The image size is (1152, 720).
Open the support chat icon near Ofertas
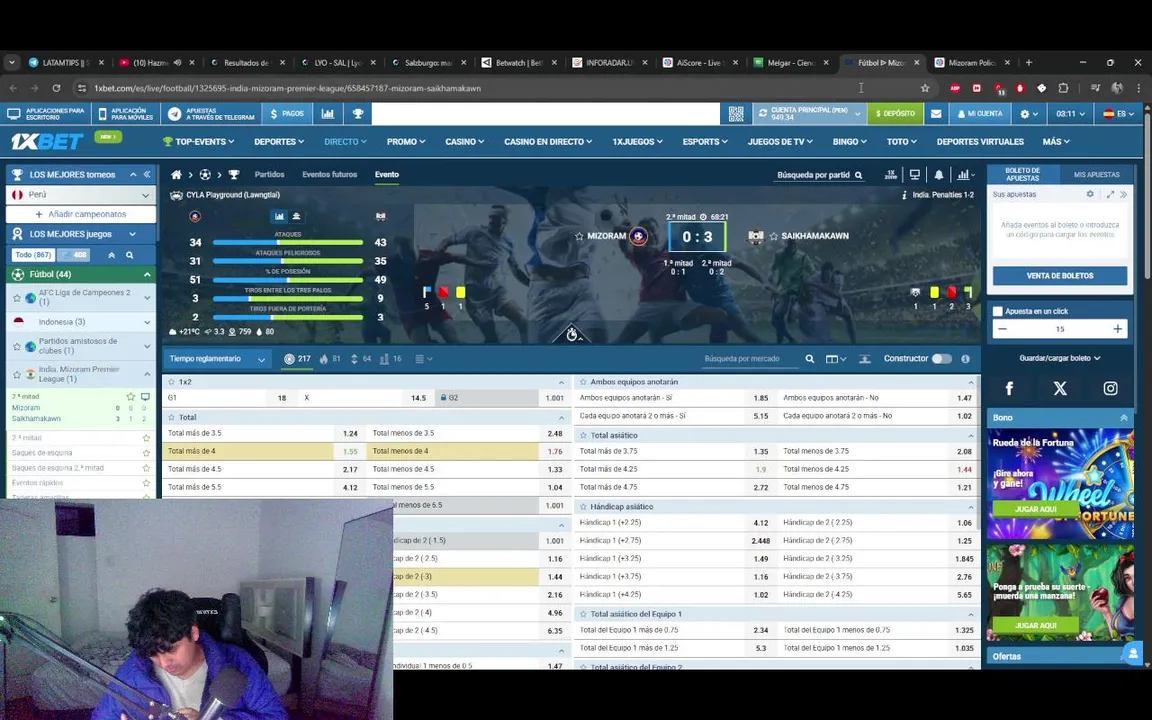point(1134,652)
